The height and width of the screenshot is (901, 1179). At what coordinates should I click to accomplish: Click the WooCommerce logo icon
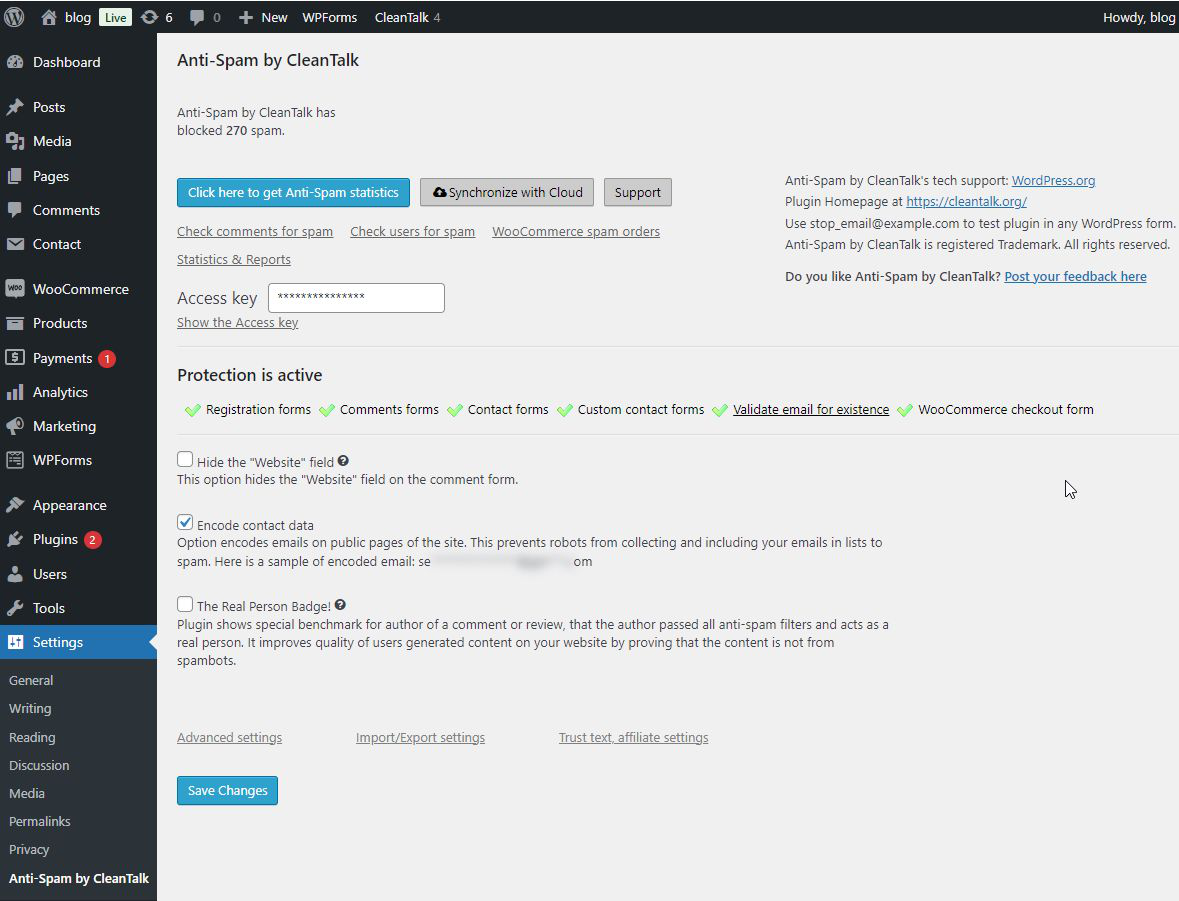point(15,289)
